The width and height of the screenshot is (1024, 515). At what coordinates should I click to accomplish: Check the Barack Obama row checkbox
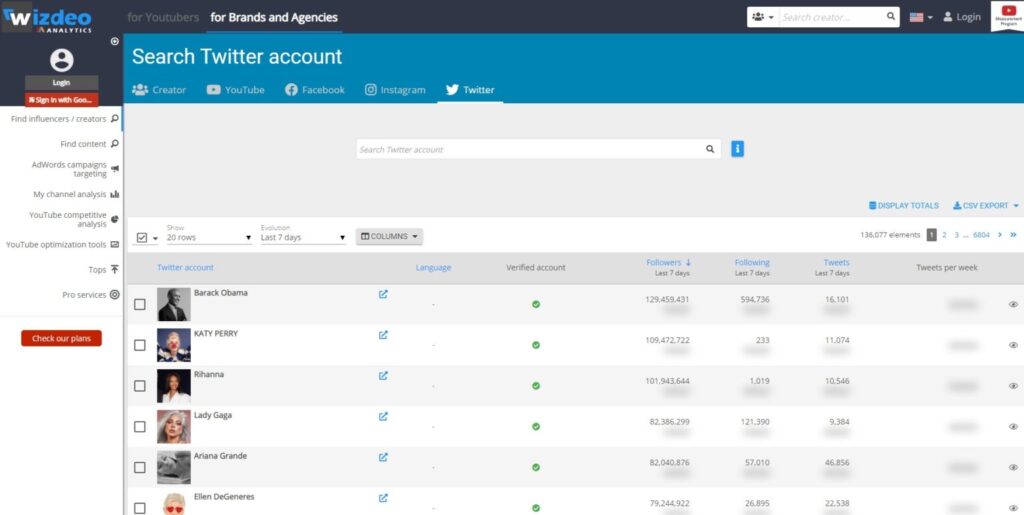[140, 304]
